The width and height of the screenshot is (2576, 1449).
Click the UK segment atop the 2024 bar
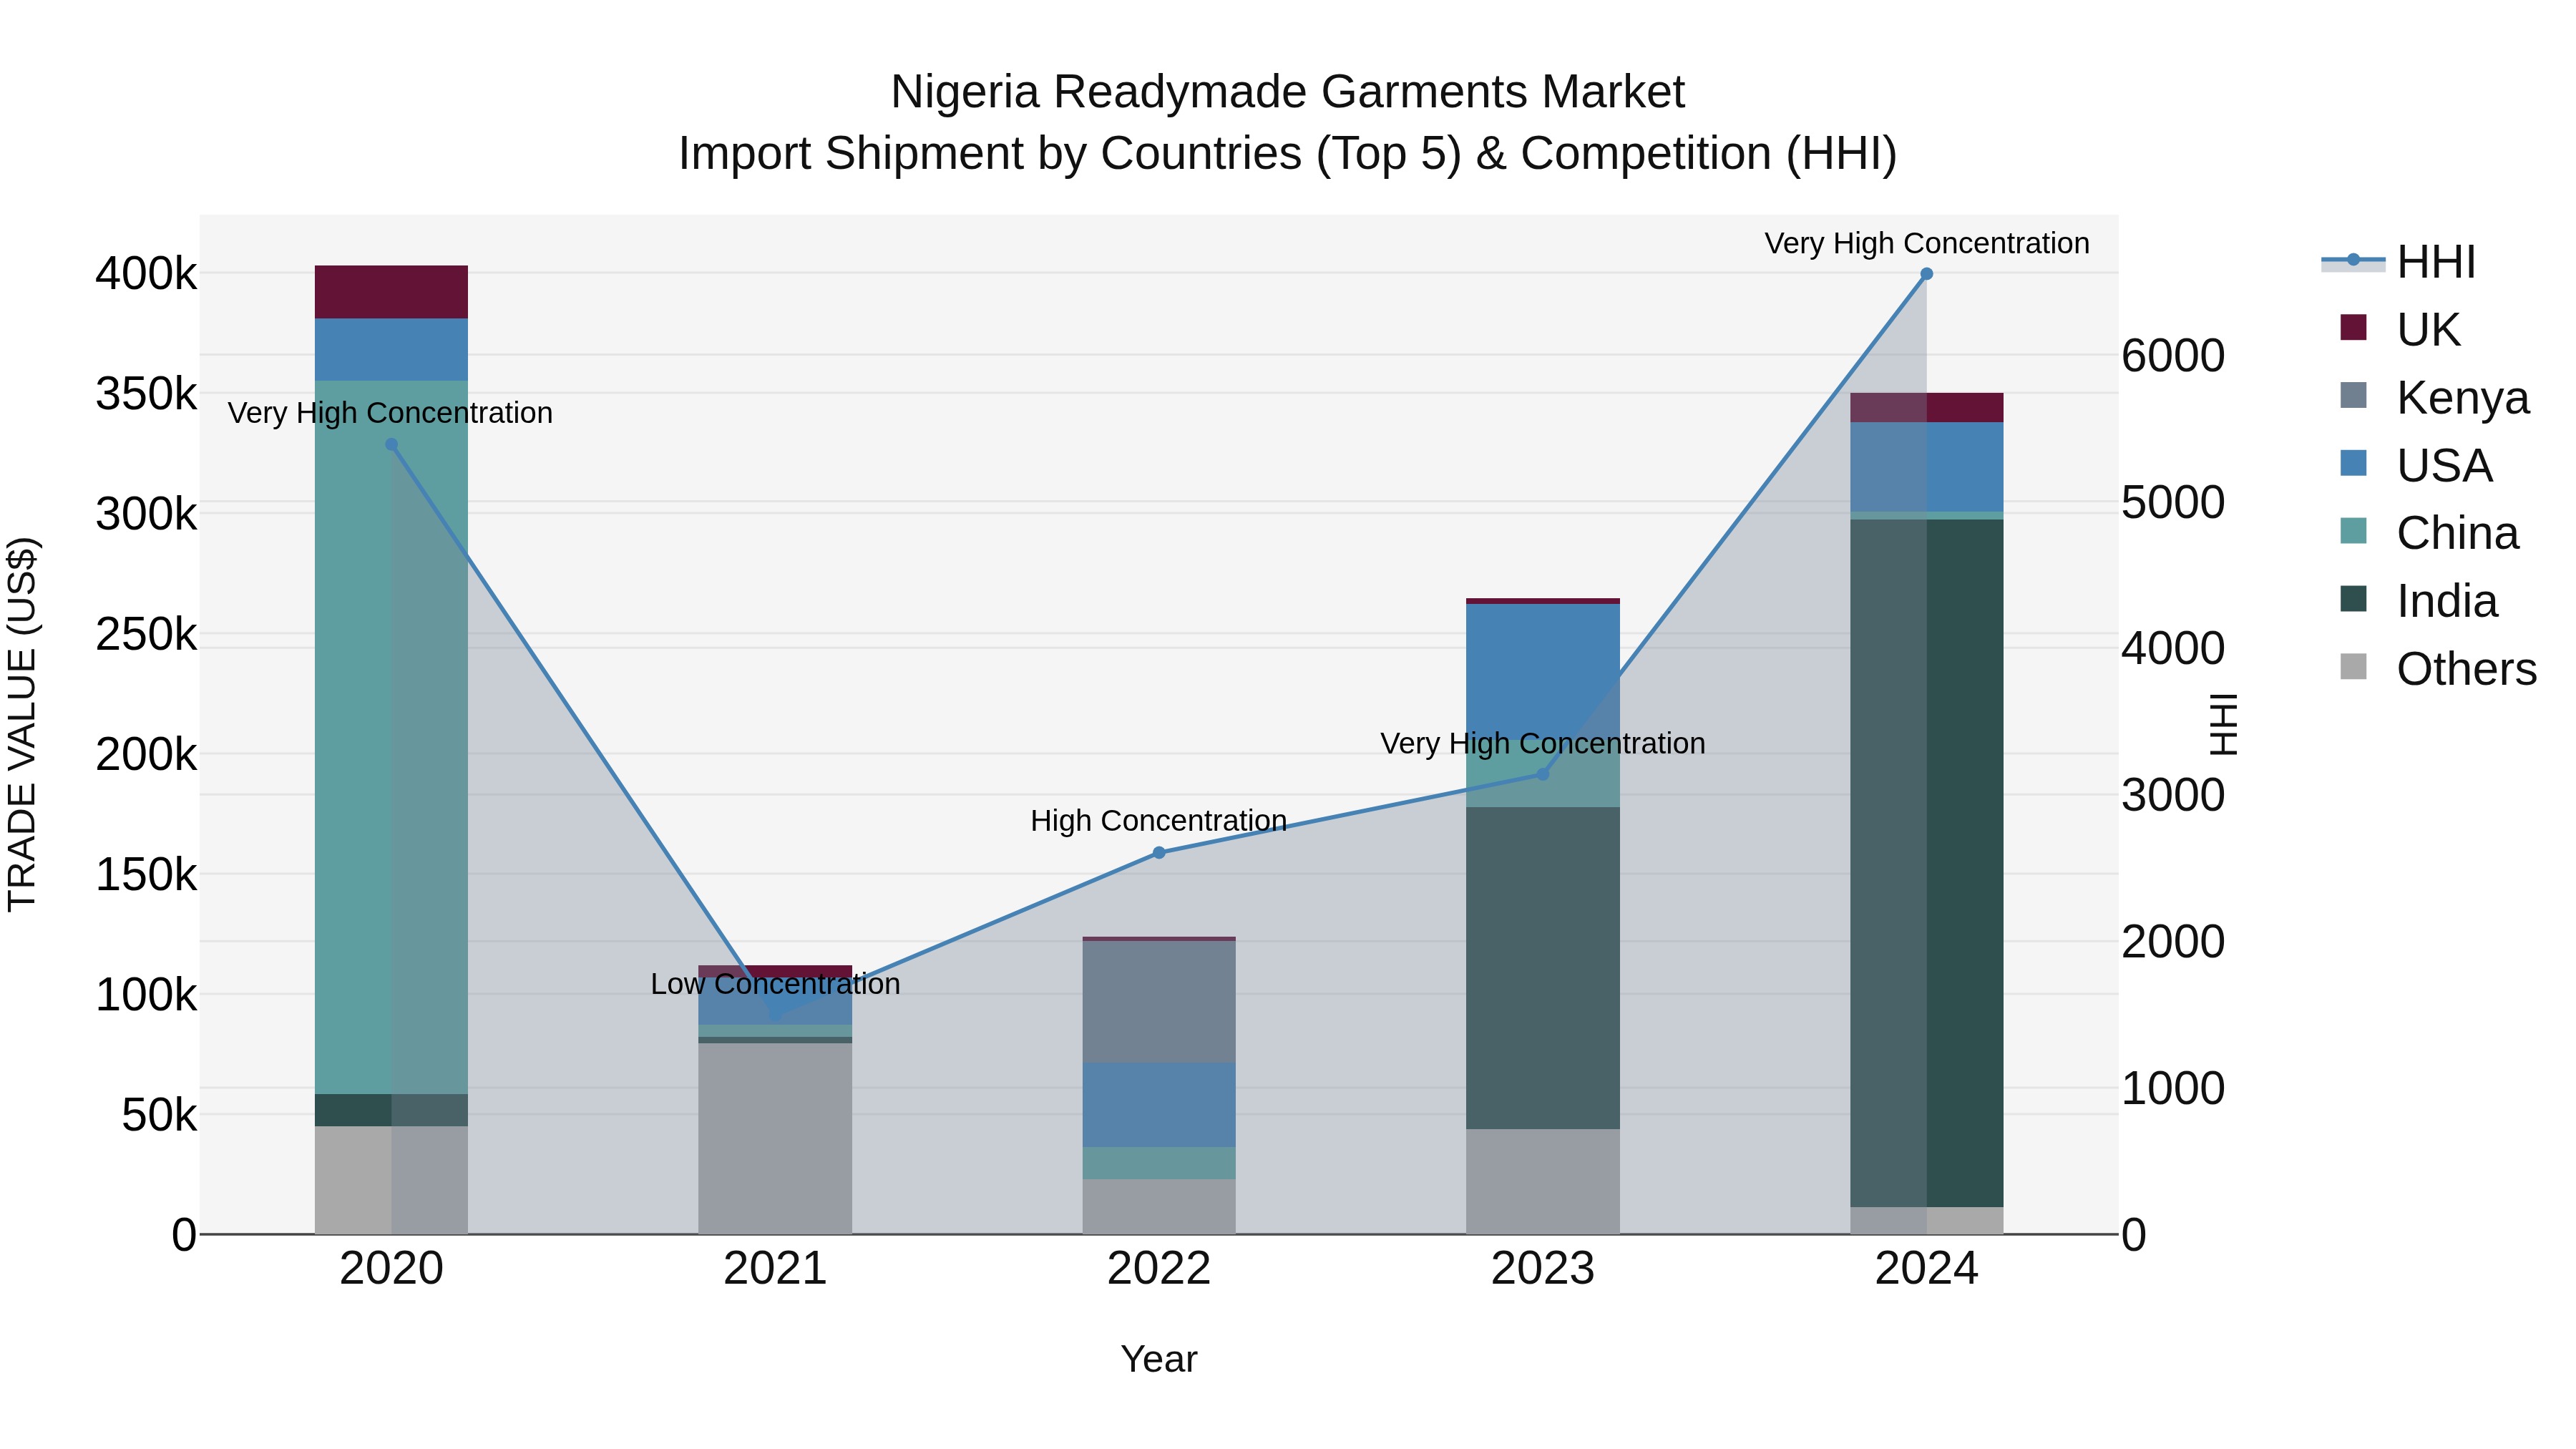coord(1927,408)
